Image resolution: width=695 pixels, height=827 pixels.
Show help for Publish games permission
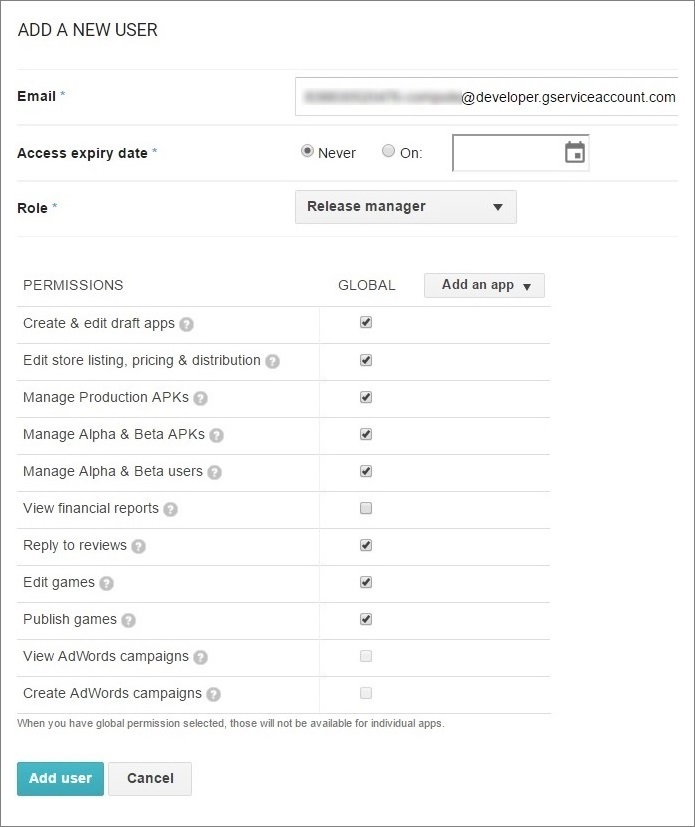(x=128, y=620)
